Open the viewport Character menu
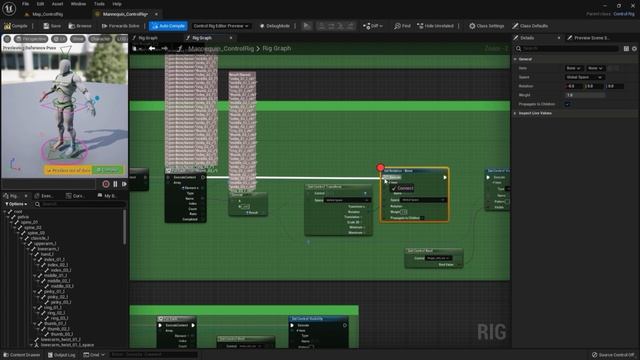640x360 pixels. point(100,39)
